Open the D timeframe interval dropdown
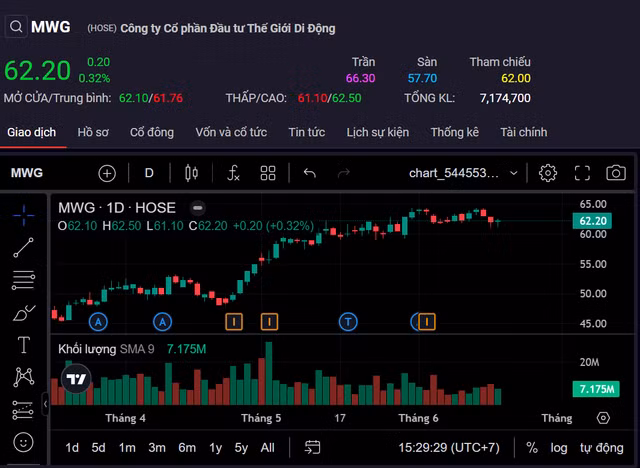The width and height of the screenshot is (640, 468). coord(149,173)
